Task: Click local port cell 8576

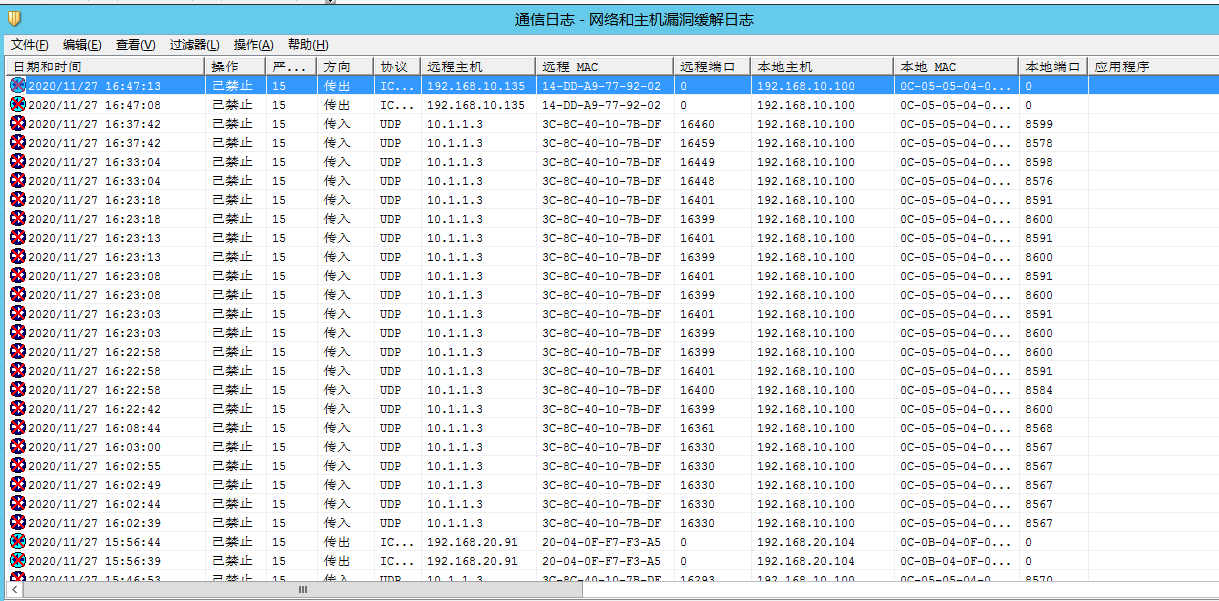Action: click(1038, 181)
